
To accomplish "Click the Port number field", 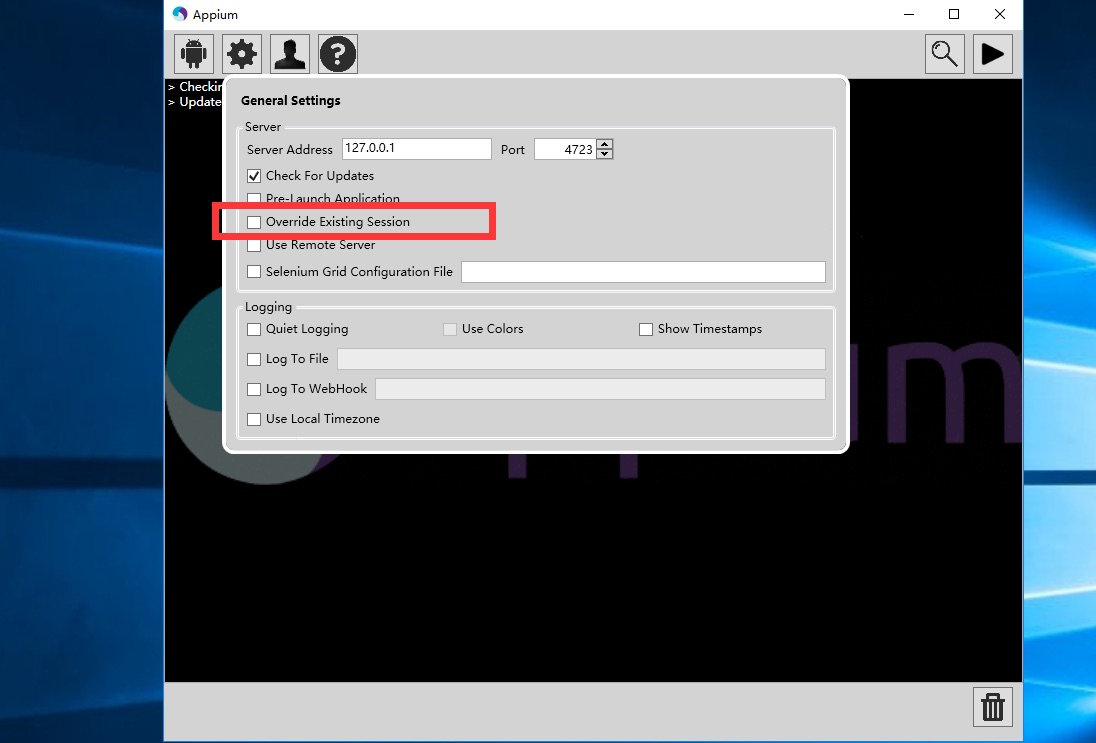I will click(x=565, y=149).
